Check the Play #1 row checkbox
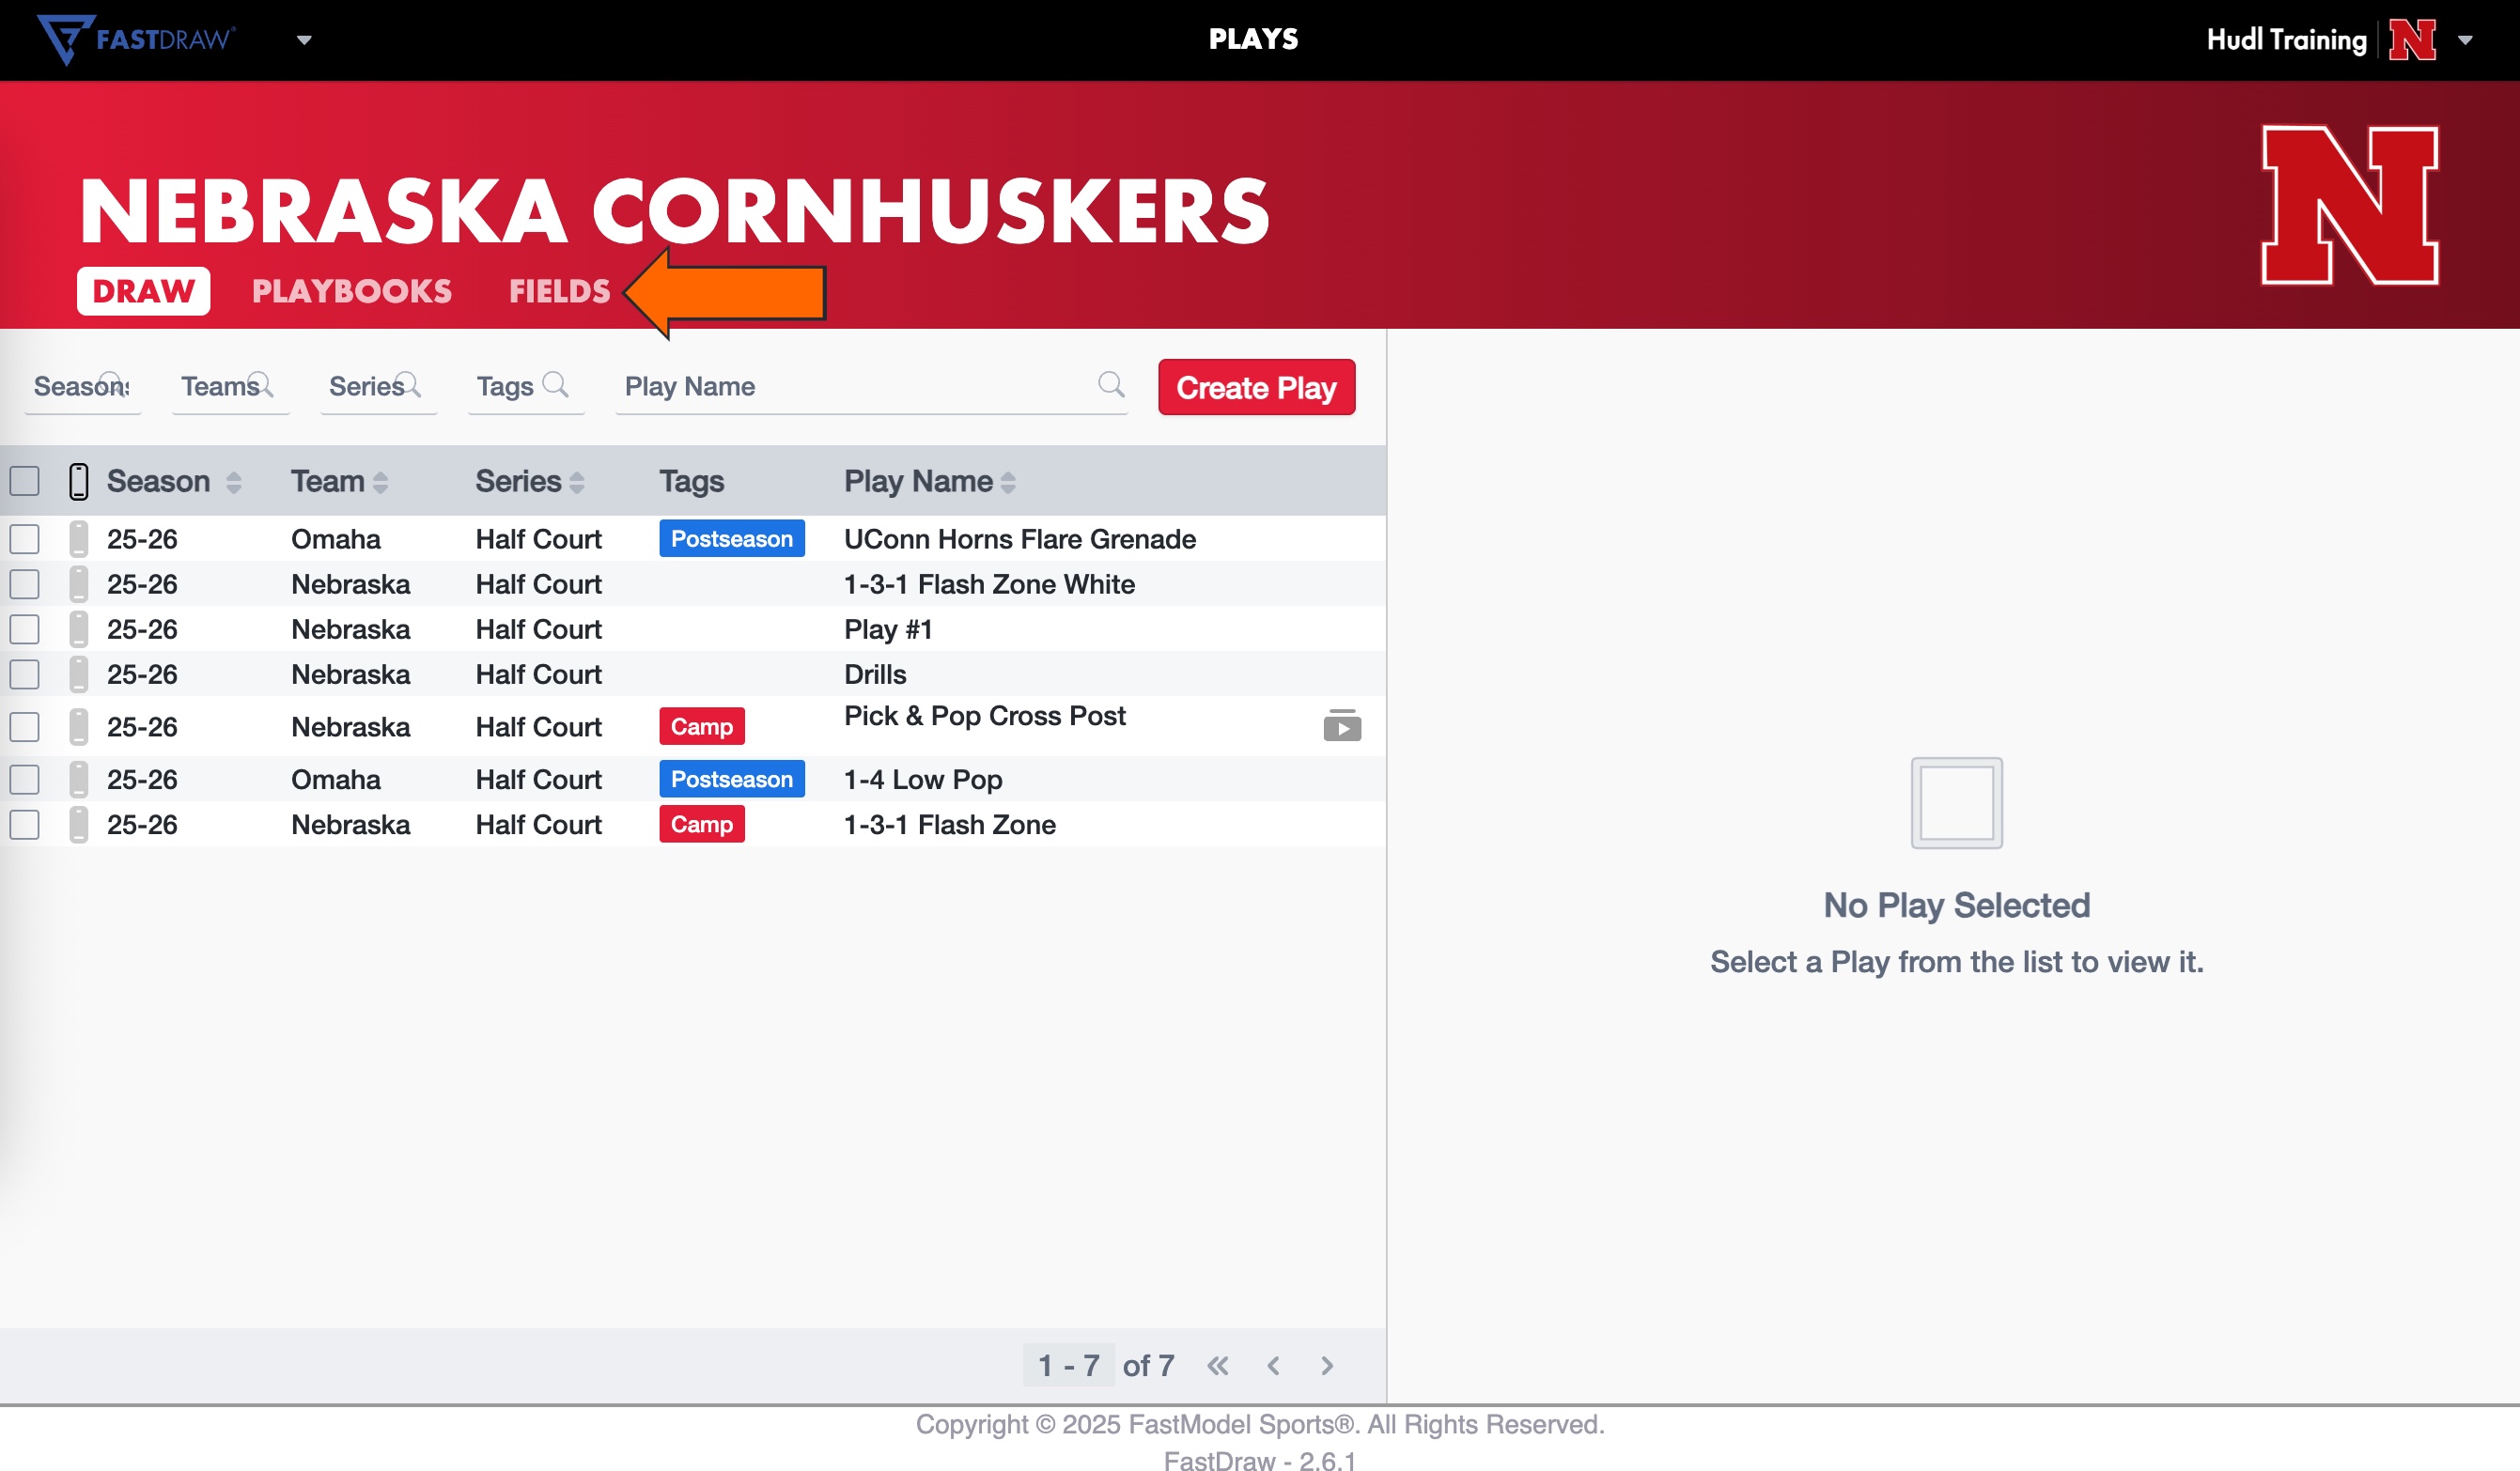 (x=25, y=629)
